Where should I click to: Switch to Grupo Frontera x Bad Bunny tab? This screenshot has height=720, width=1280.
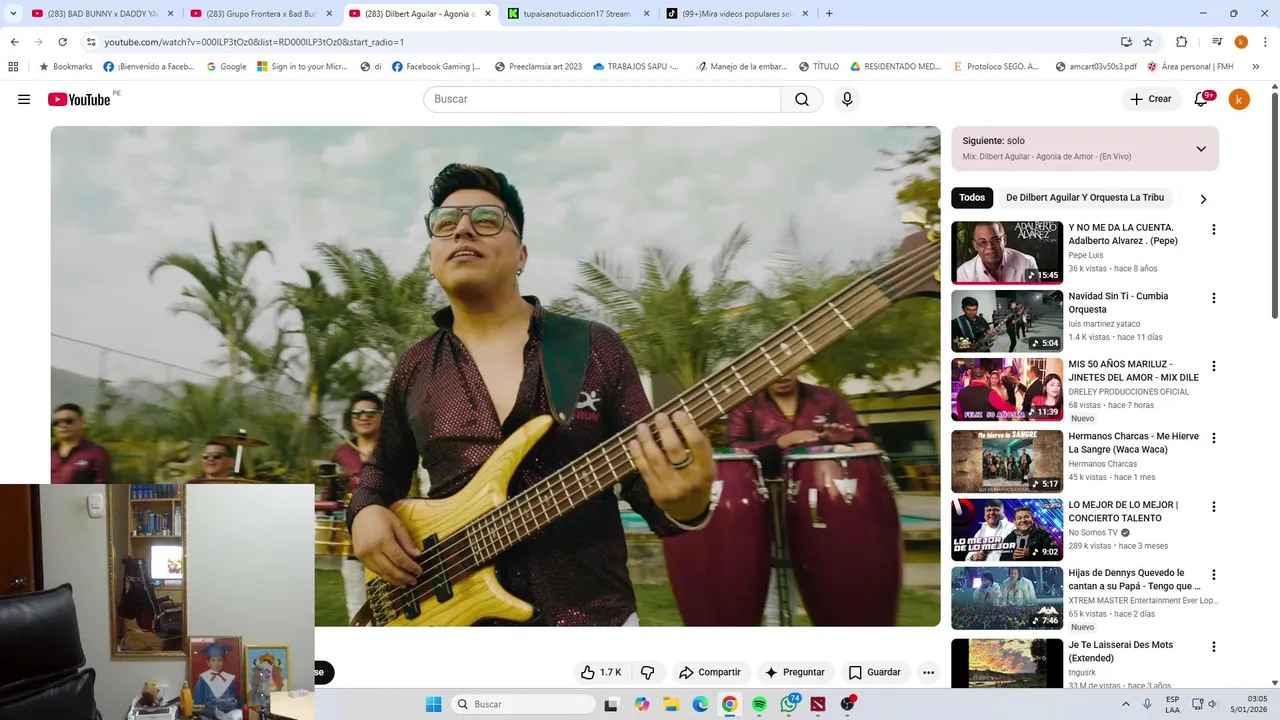pos(263,14)
